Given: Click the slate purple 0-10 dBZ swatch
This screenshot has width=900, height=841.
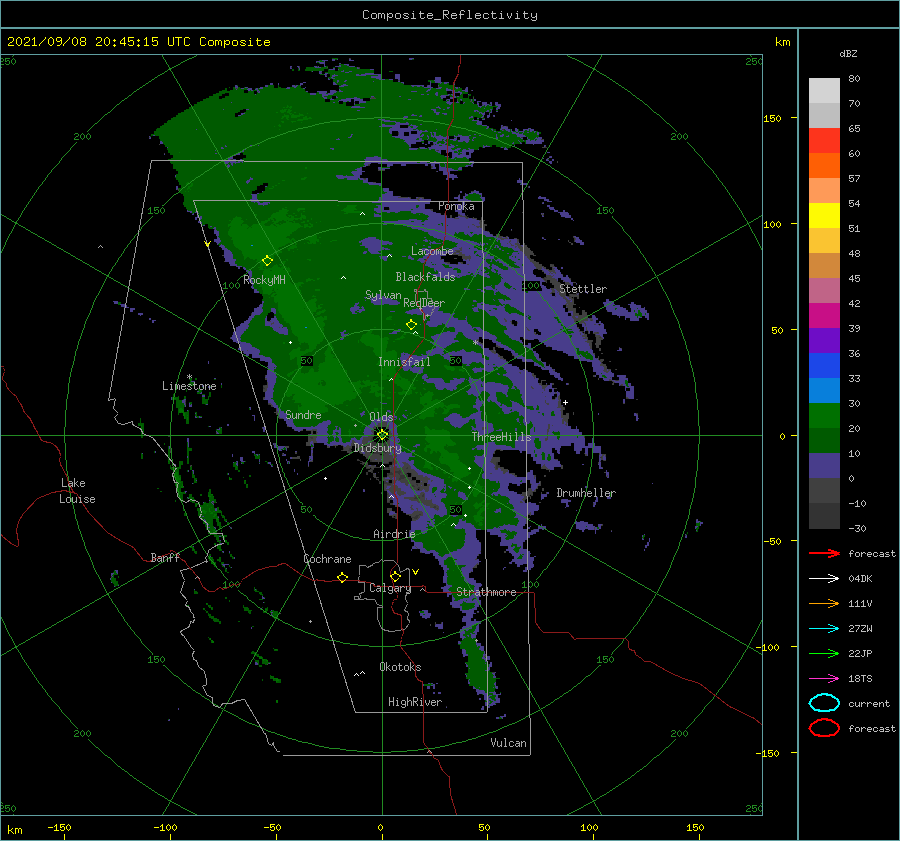Looking at the screenshot, I should [x=824, y=466].
